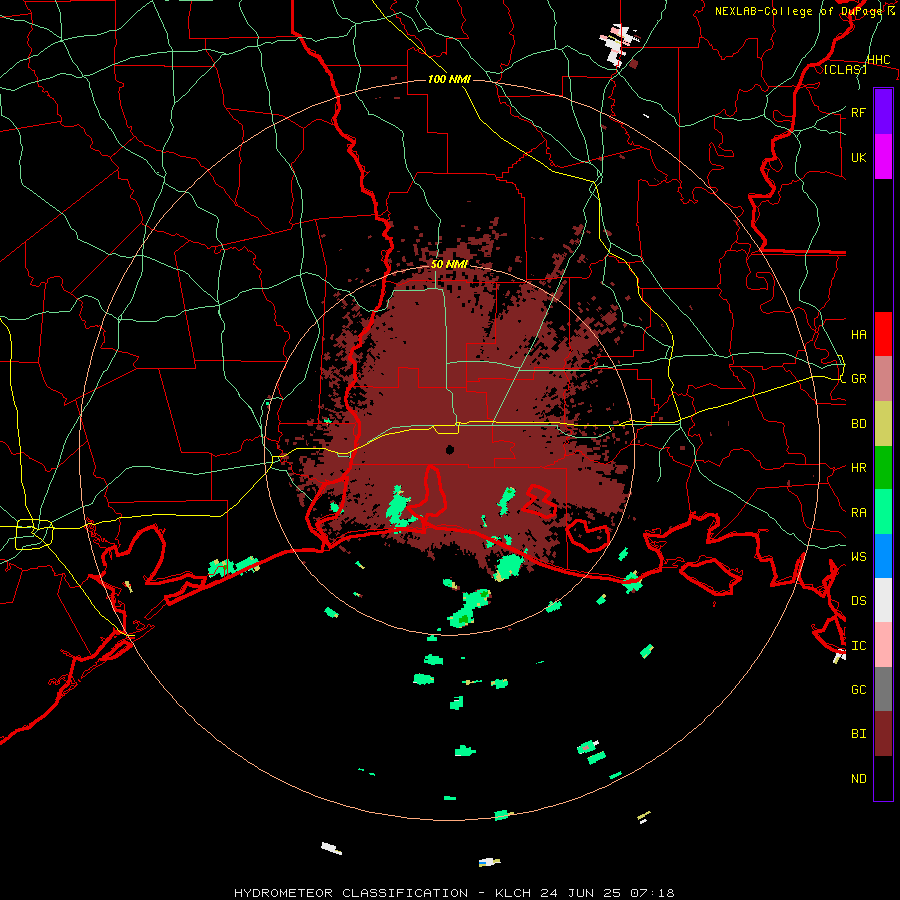Click the '100 NMI' range ring label
900x900 pixels.
tap(449, 79)
